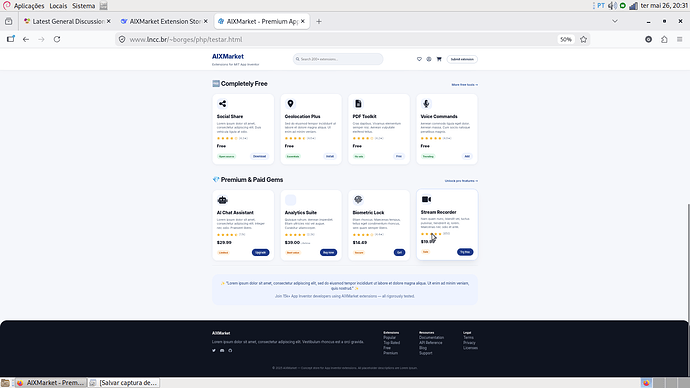690x388 pixels.
Task: Click the Analytics Suite card icon
Action: [x=290, y=200]
